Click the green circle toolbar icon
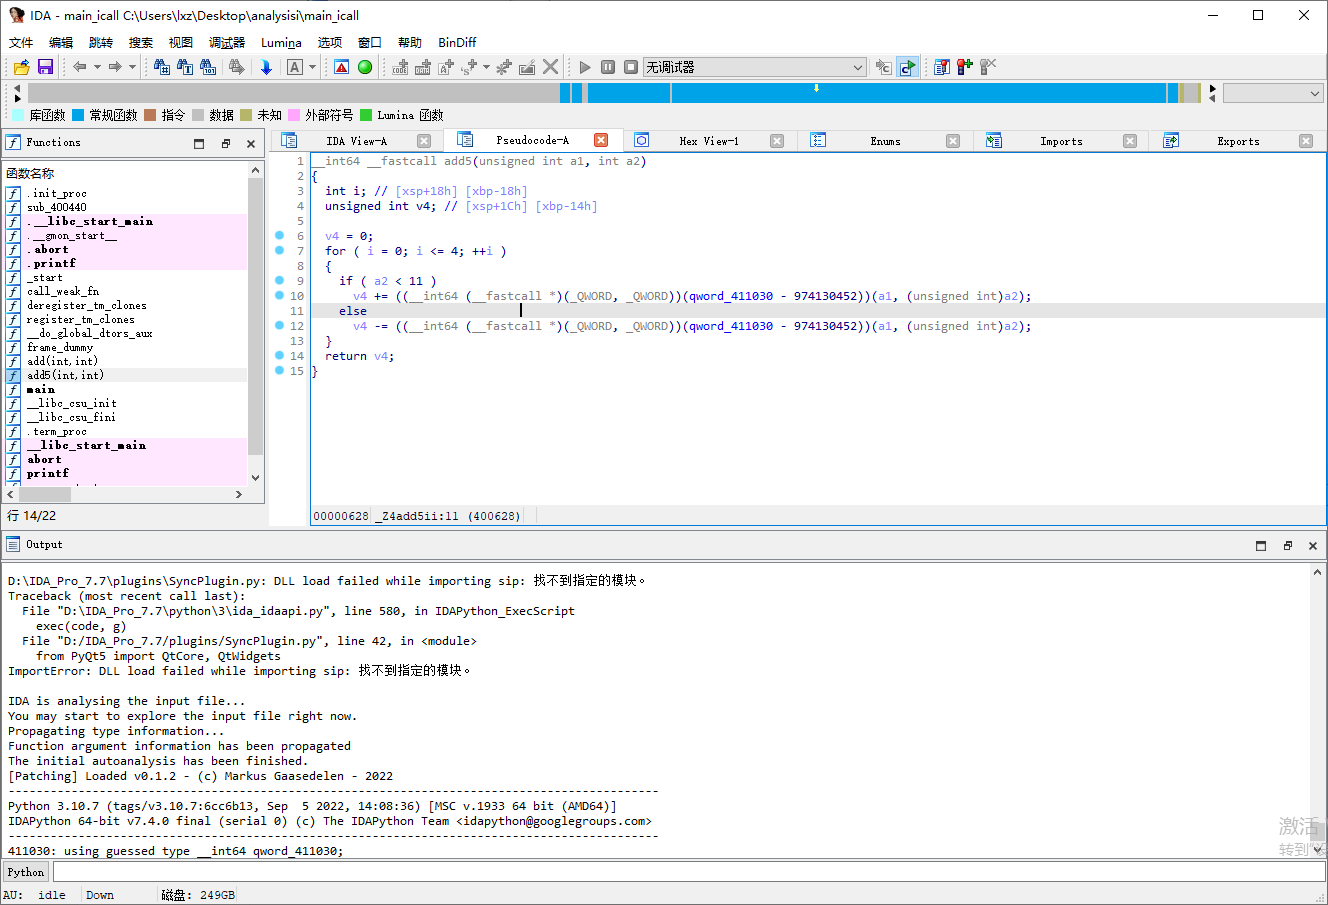The width and height of the screenshot is (1328, 905). tap(365, 67)
